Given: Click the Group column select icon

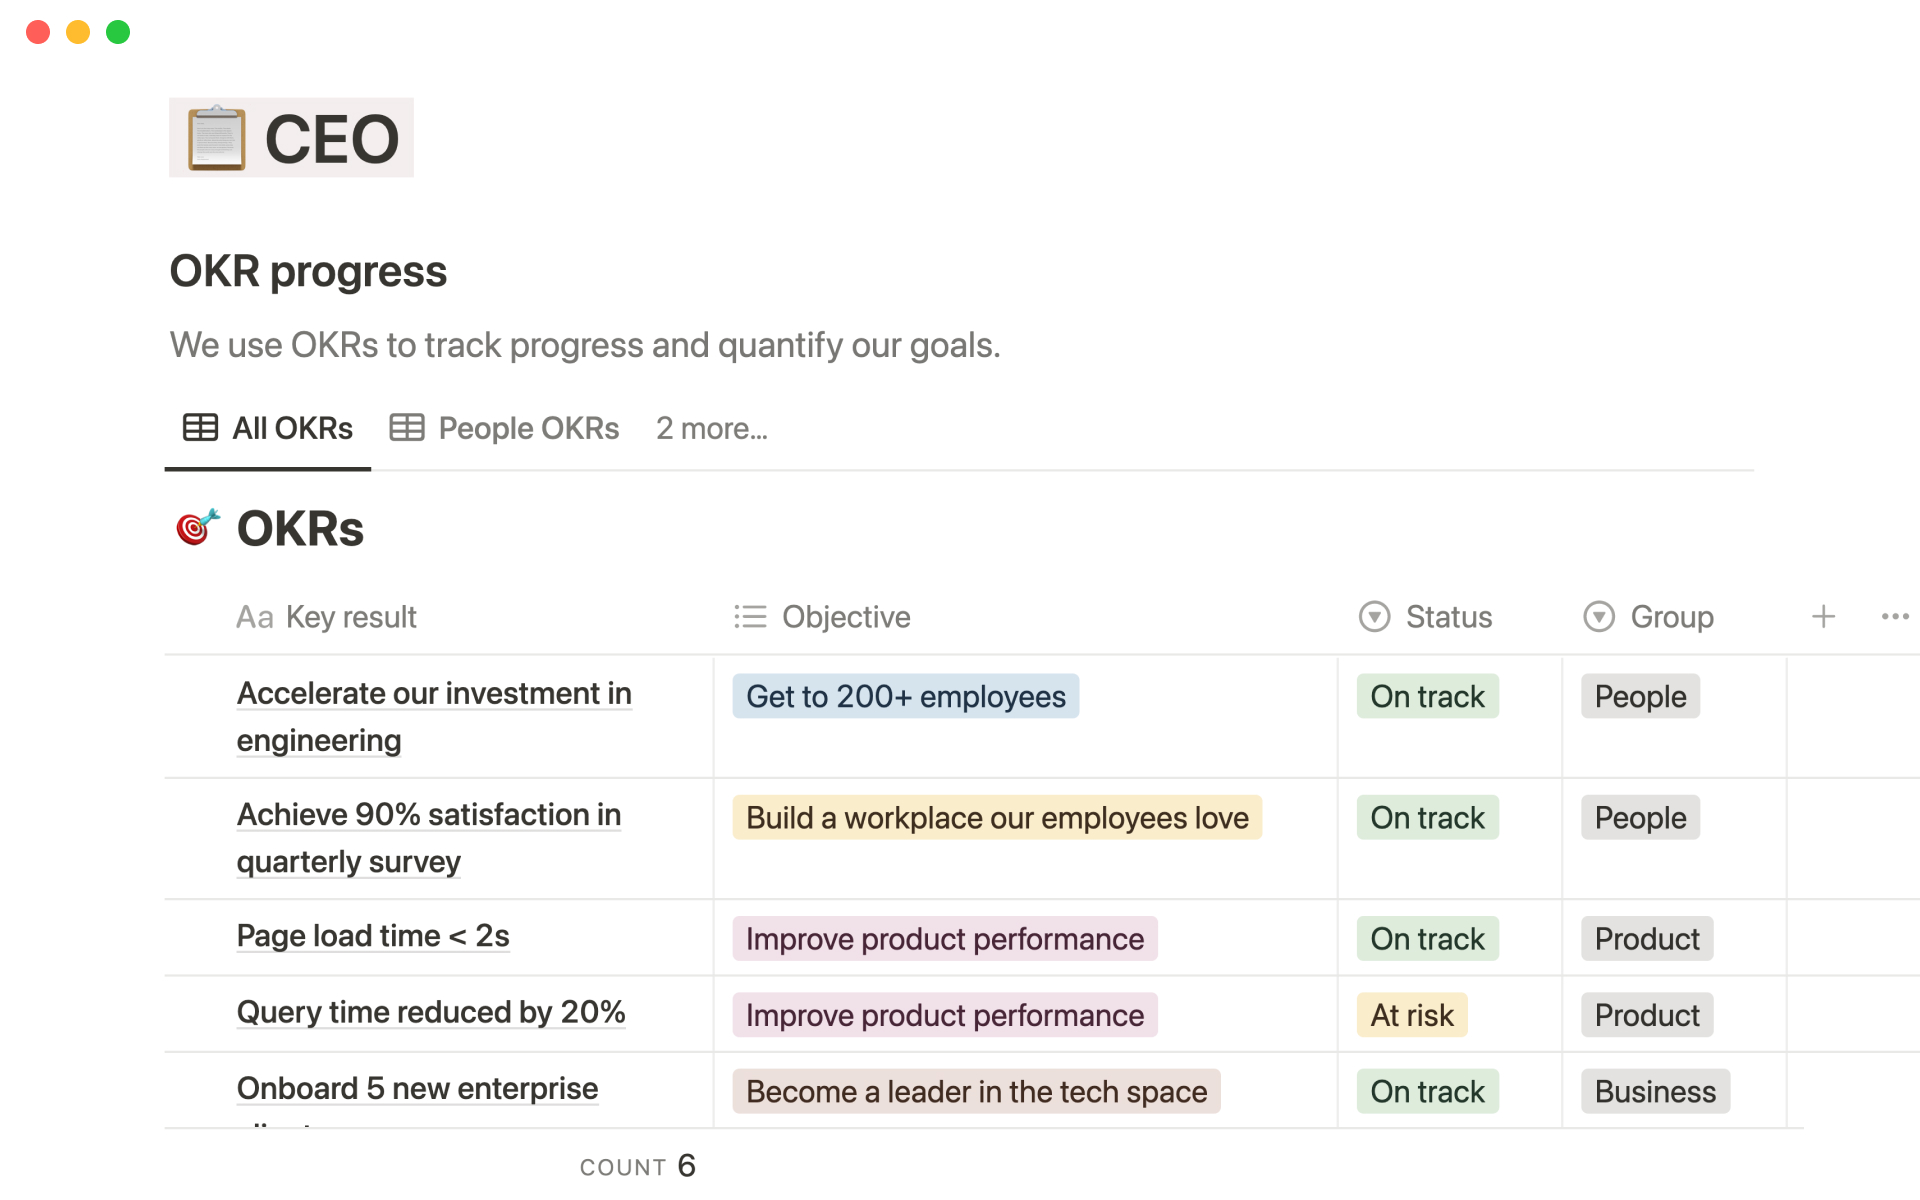Looking at the screenshot, I should [1599, 617].
